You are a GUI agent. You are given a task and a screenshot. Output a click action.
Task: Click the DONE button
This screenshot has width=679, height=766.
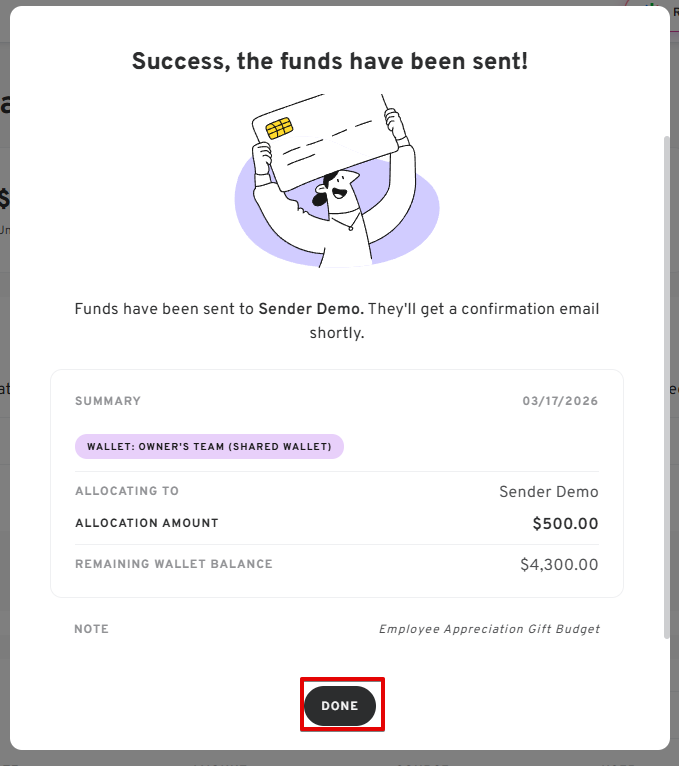click(x=339, y=706)
